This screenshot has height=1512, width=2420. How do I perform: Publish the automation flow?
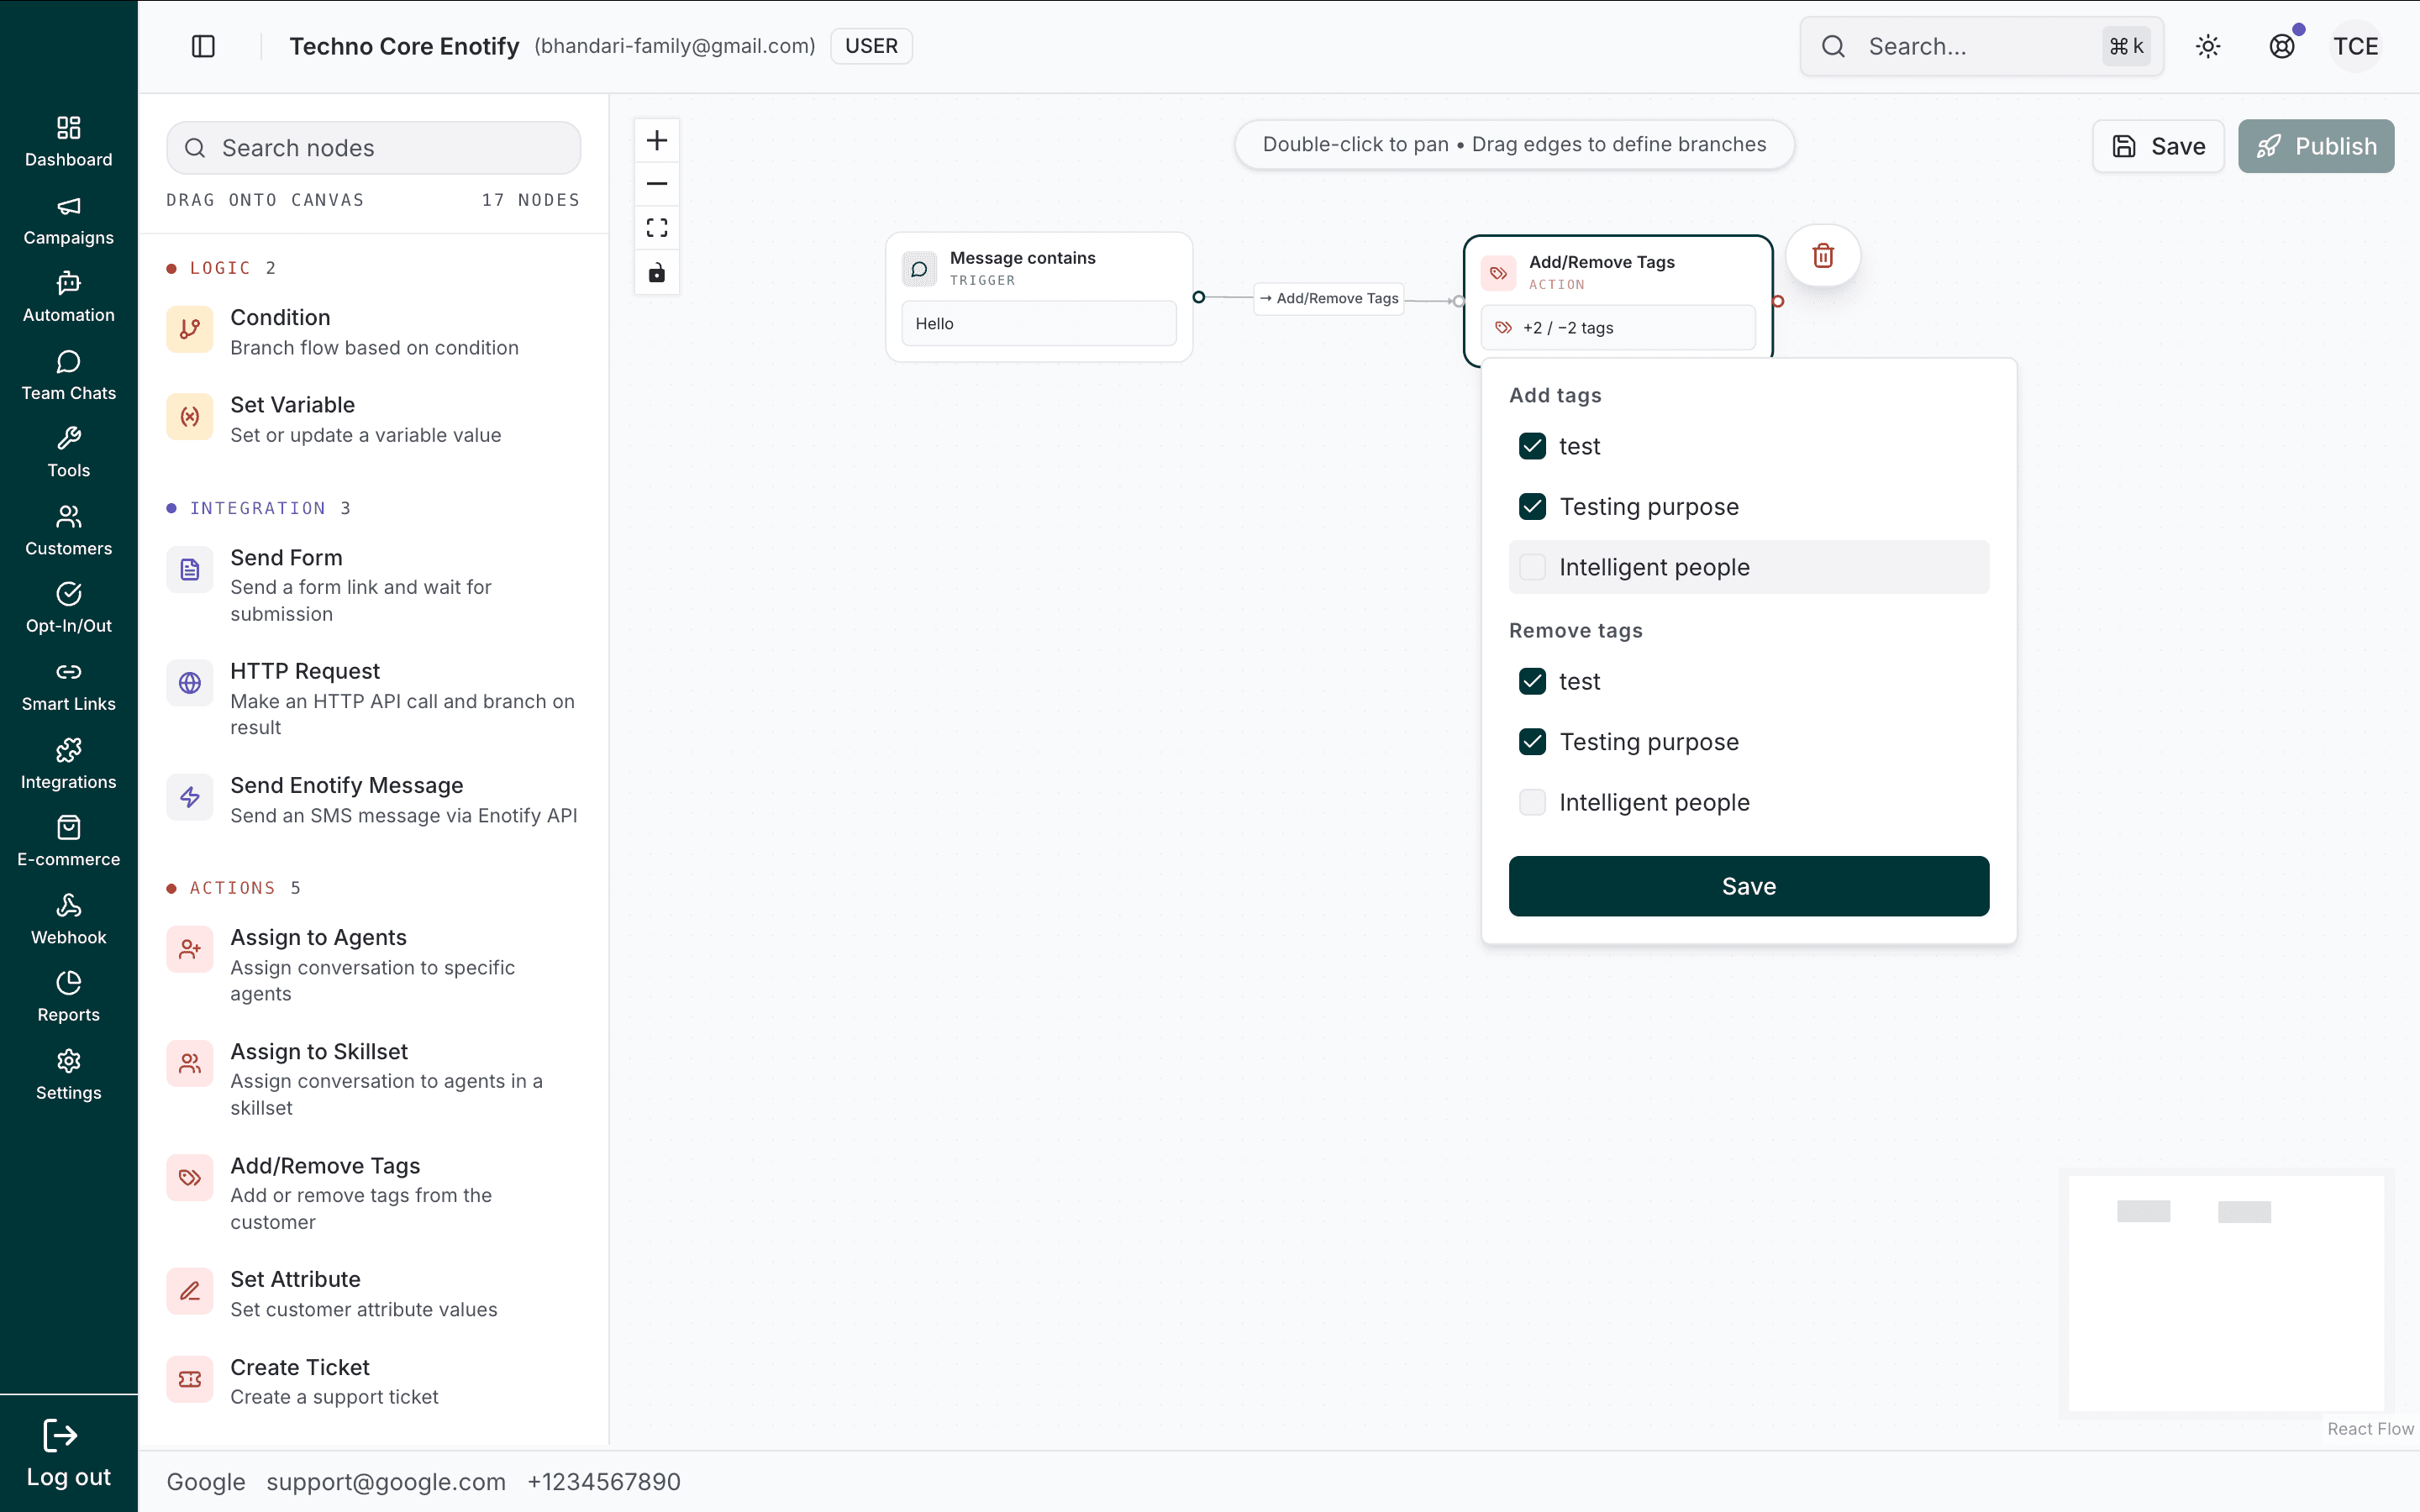click(x=2316, y=146)
